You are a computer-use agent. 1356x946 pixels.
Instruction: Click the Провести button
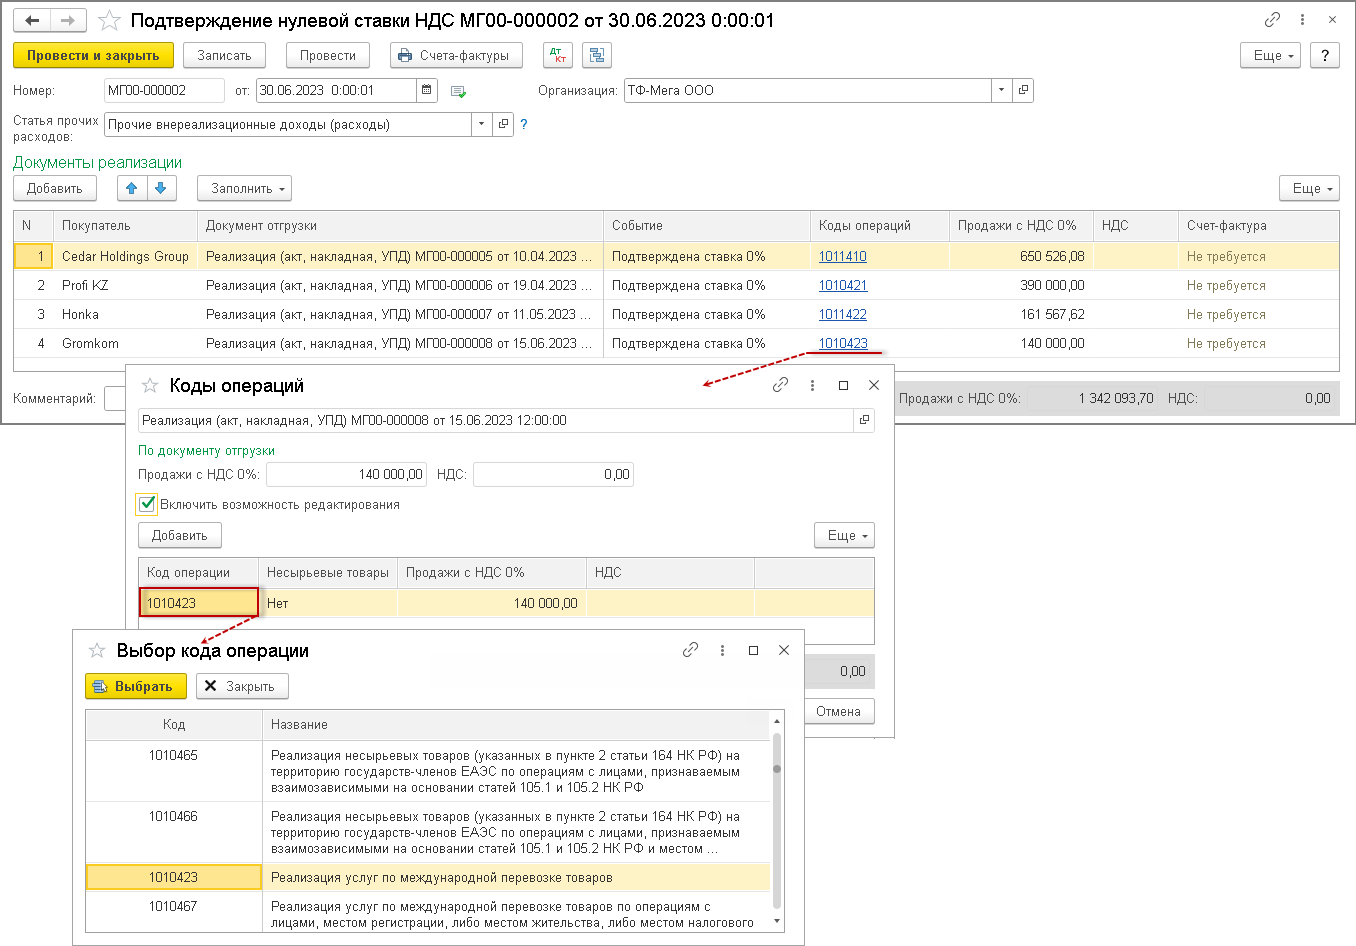[x=328, y=55]
